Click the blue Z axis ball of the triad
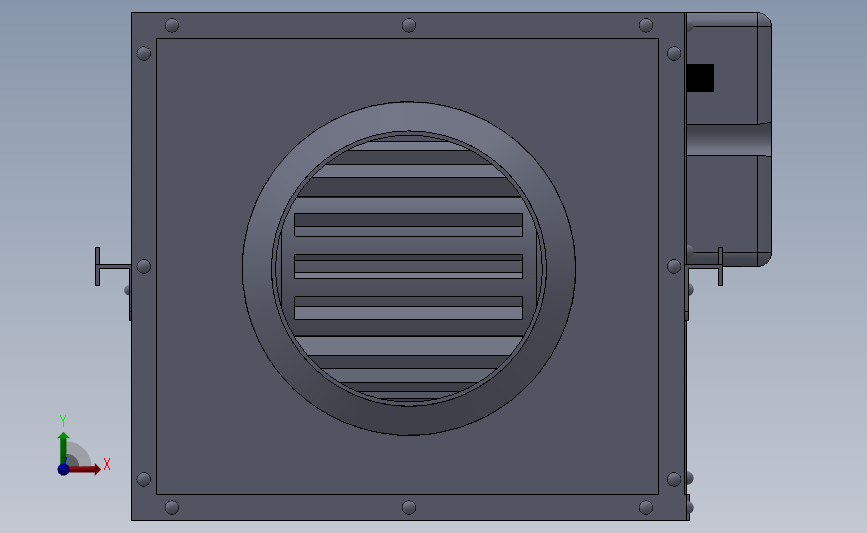The image size is (867, 533). click(x=63, y=469)
